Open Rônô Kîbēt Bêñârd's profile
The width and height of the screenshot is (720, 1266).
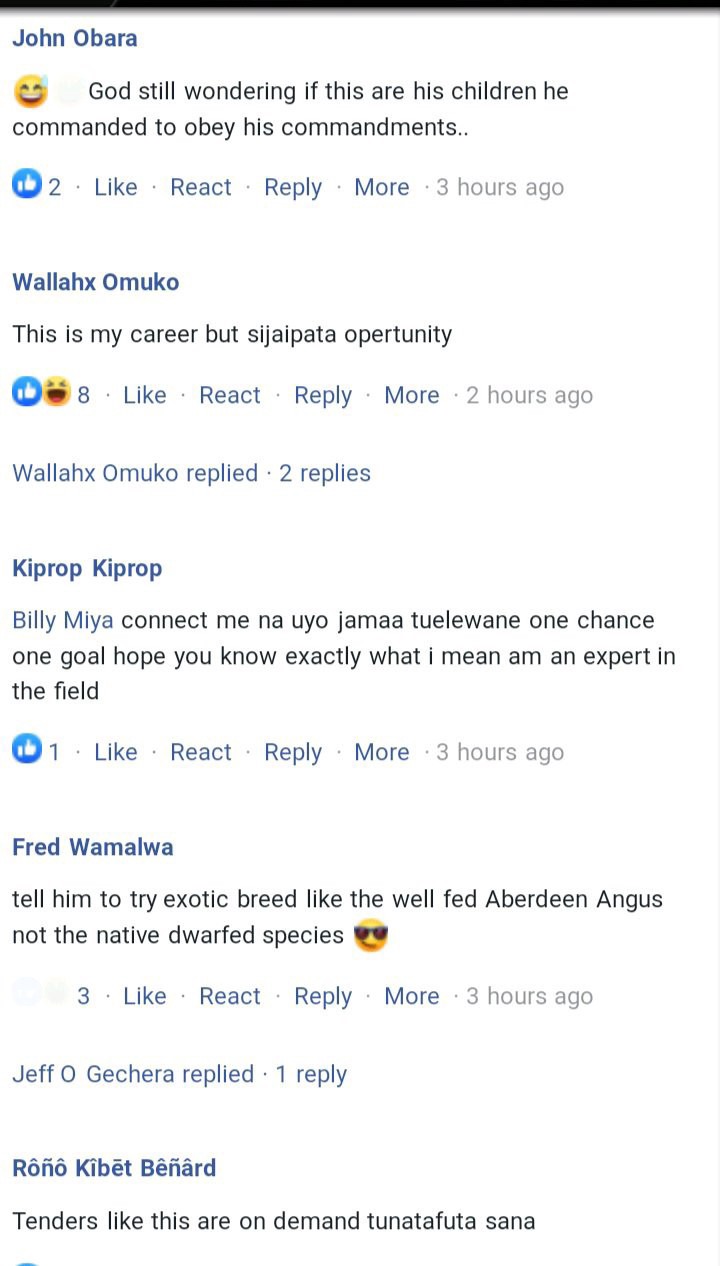pos(114,1167)
